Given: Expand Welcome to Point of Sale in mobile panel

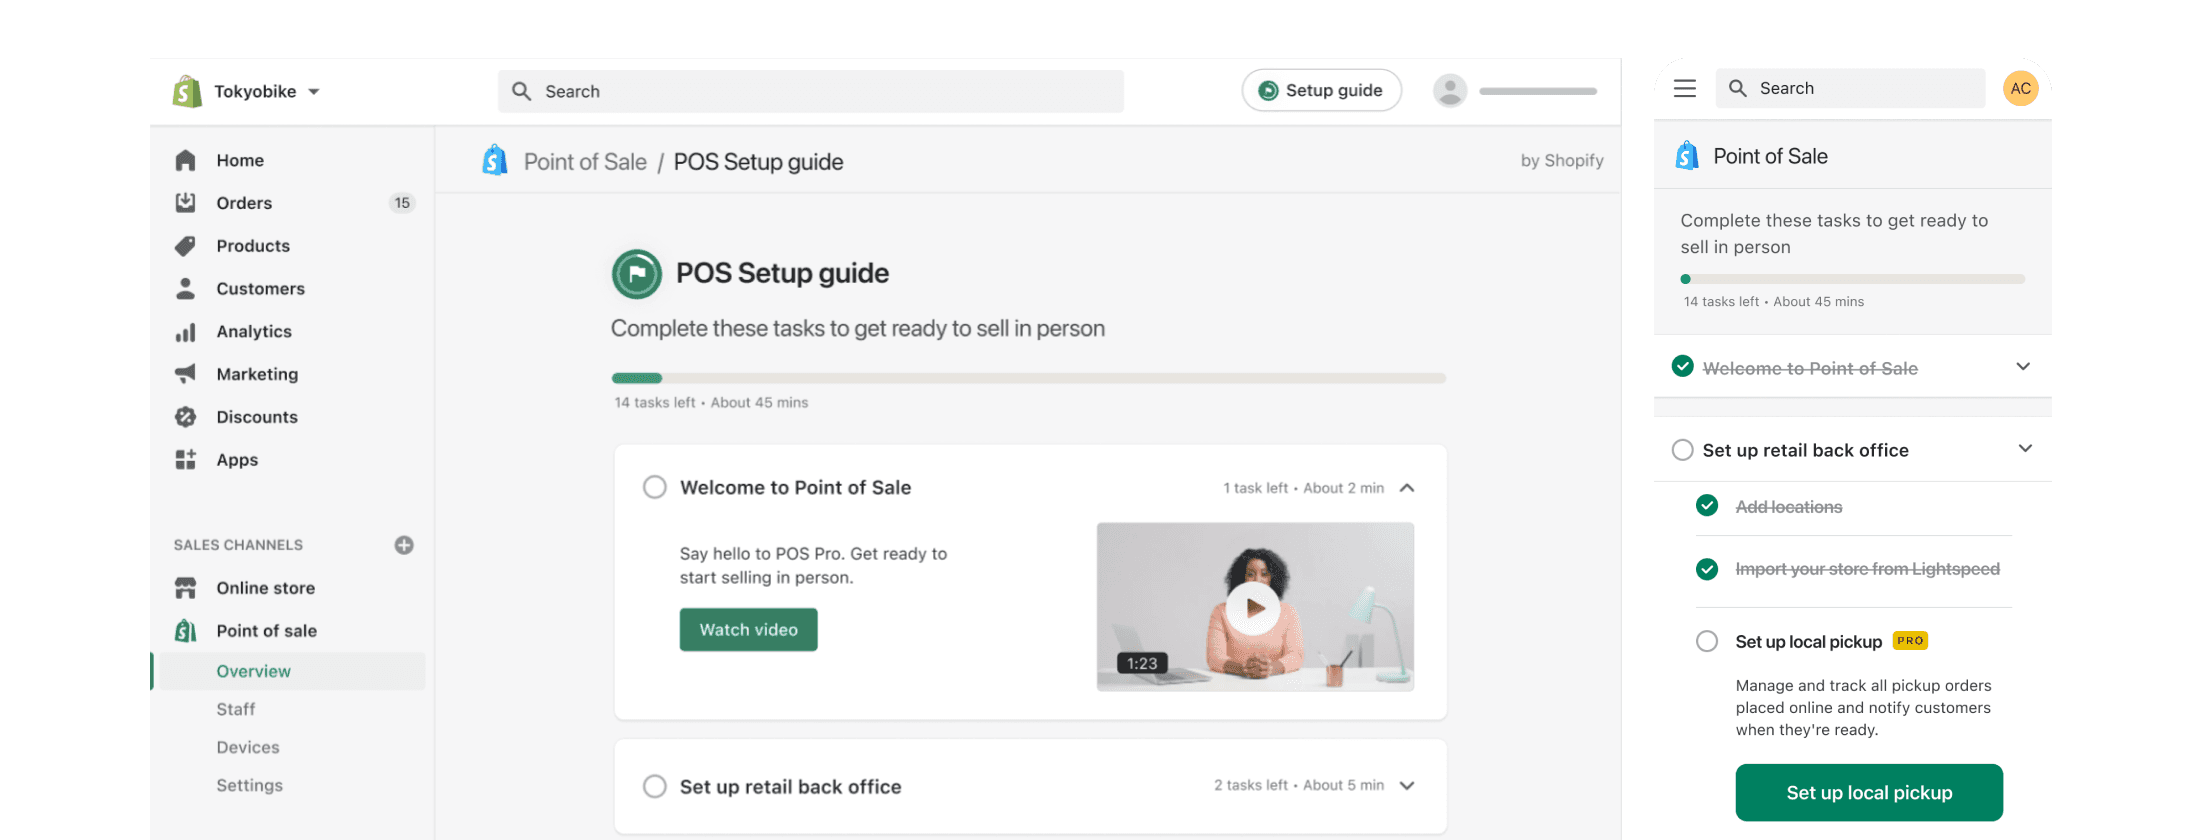Looking at the screenshot, I should 2023,367.
